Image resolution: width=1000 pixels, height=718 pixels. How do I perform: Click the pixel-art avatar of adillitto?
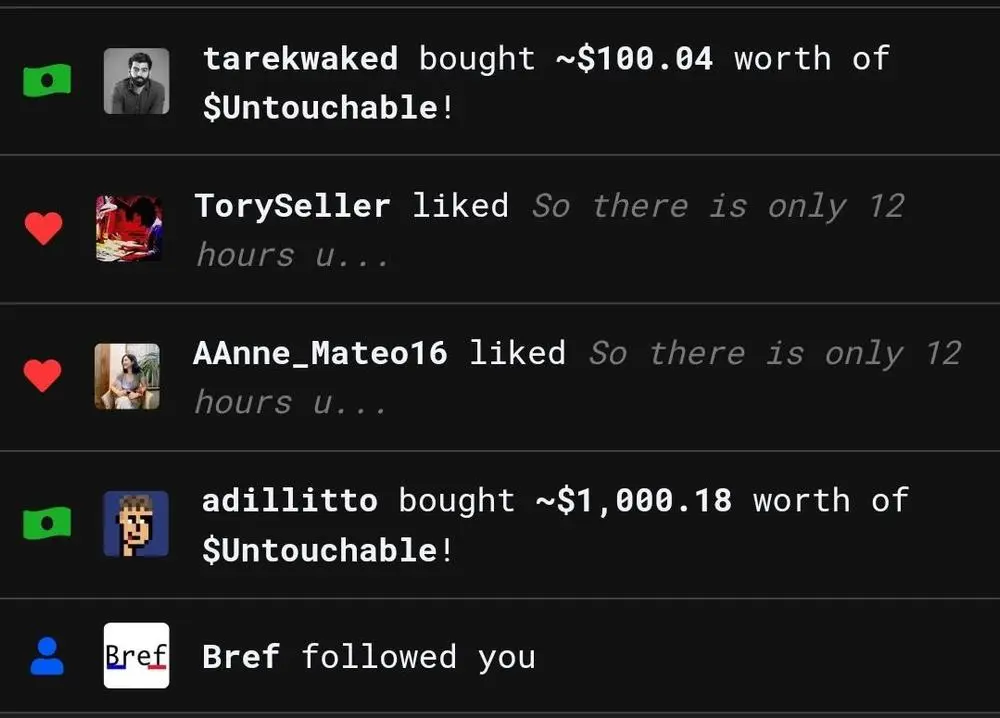(137, 524)
